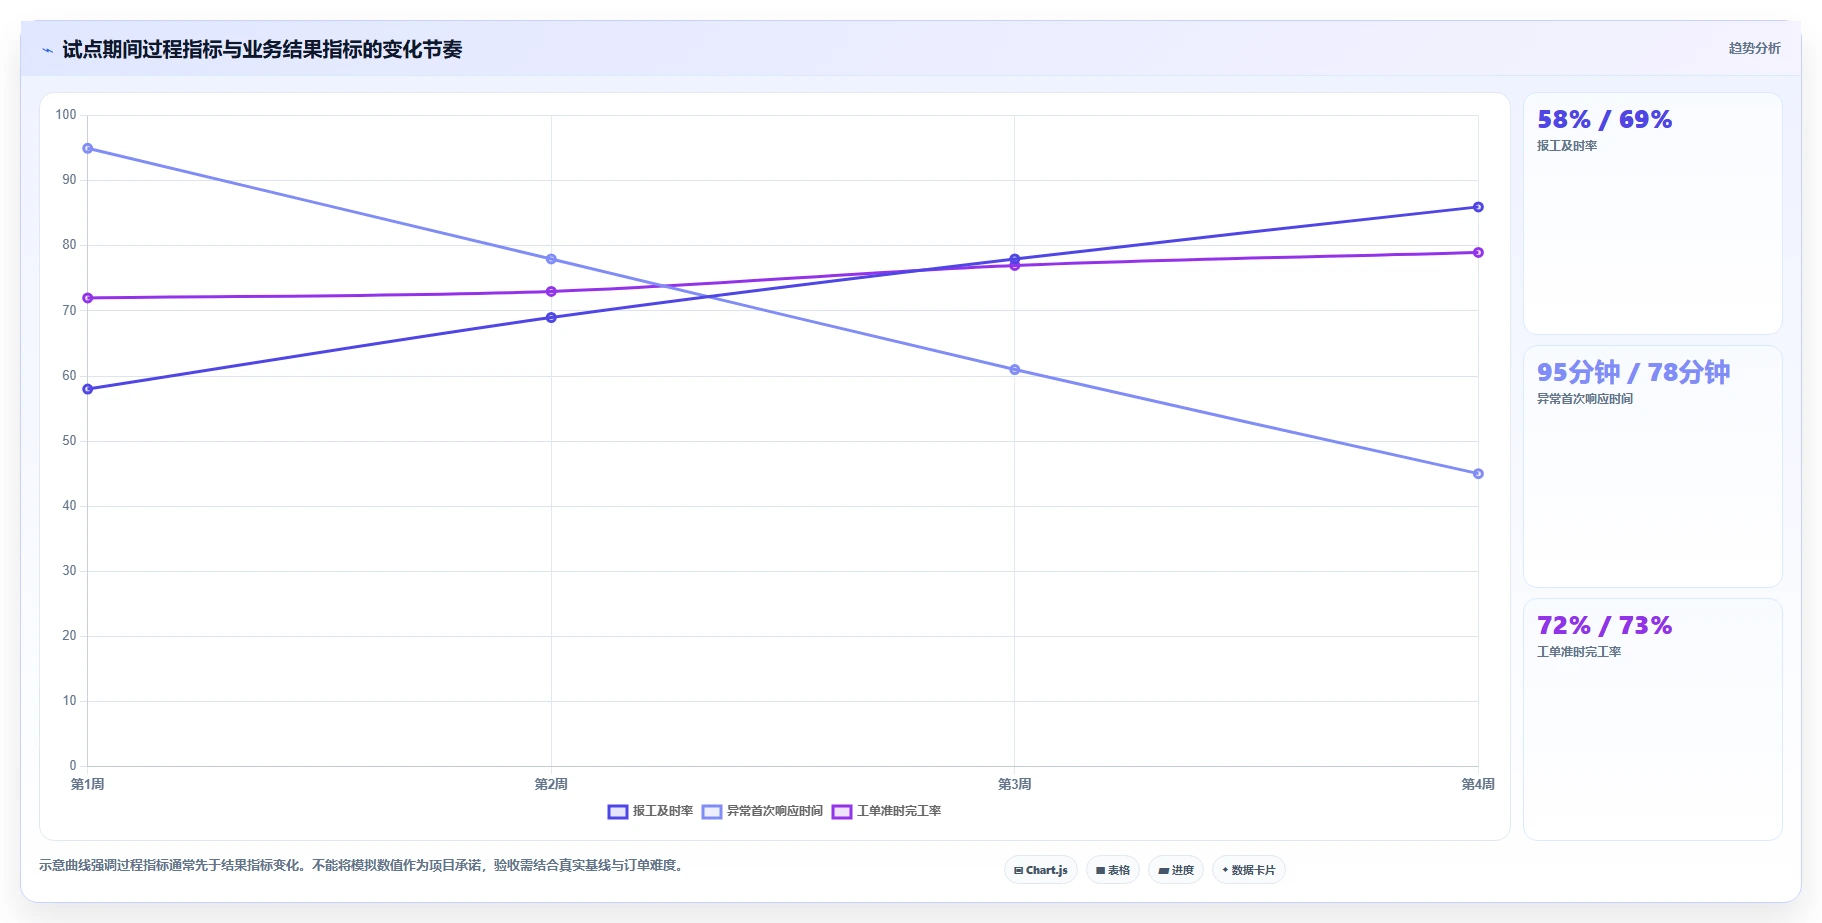The height and width of the screenshot is (923, 1822).
Task: Click the trend icon beside the panel title
Action: [47, 50]
